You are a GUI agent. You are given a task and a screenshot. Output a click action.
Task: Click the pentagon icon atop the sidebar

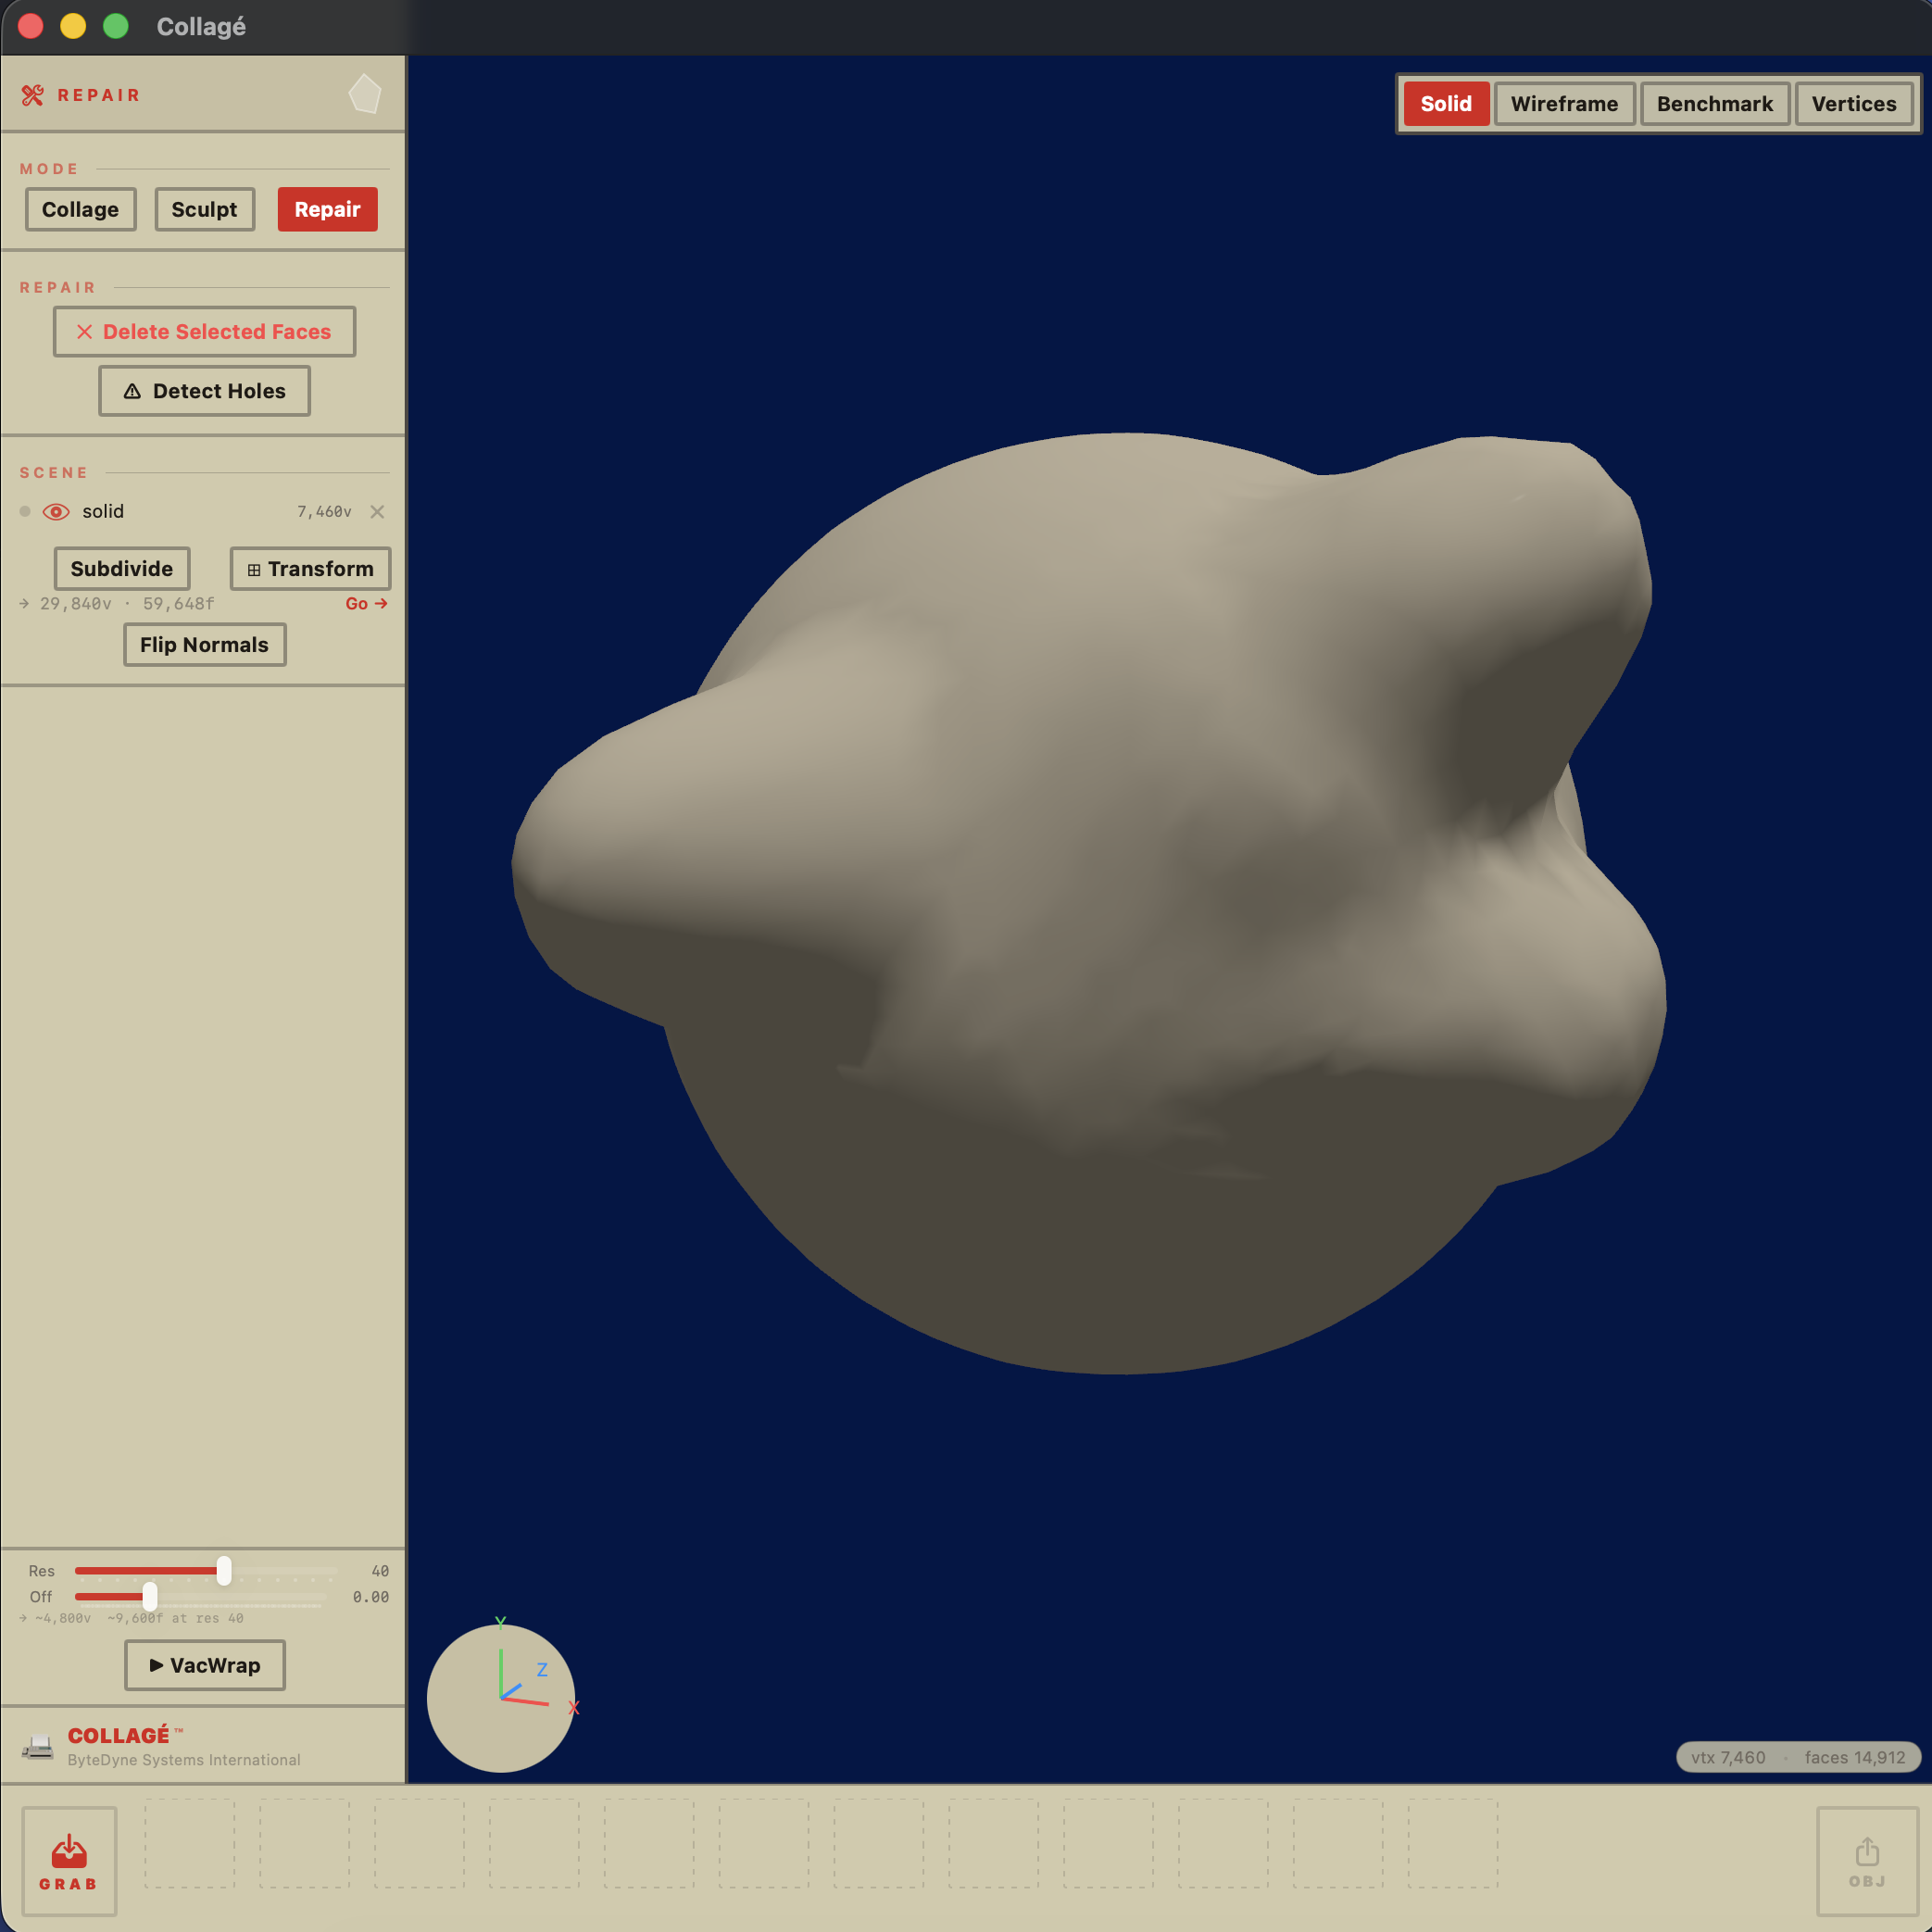coord(366,92)
